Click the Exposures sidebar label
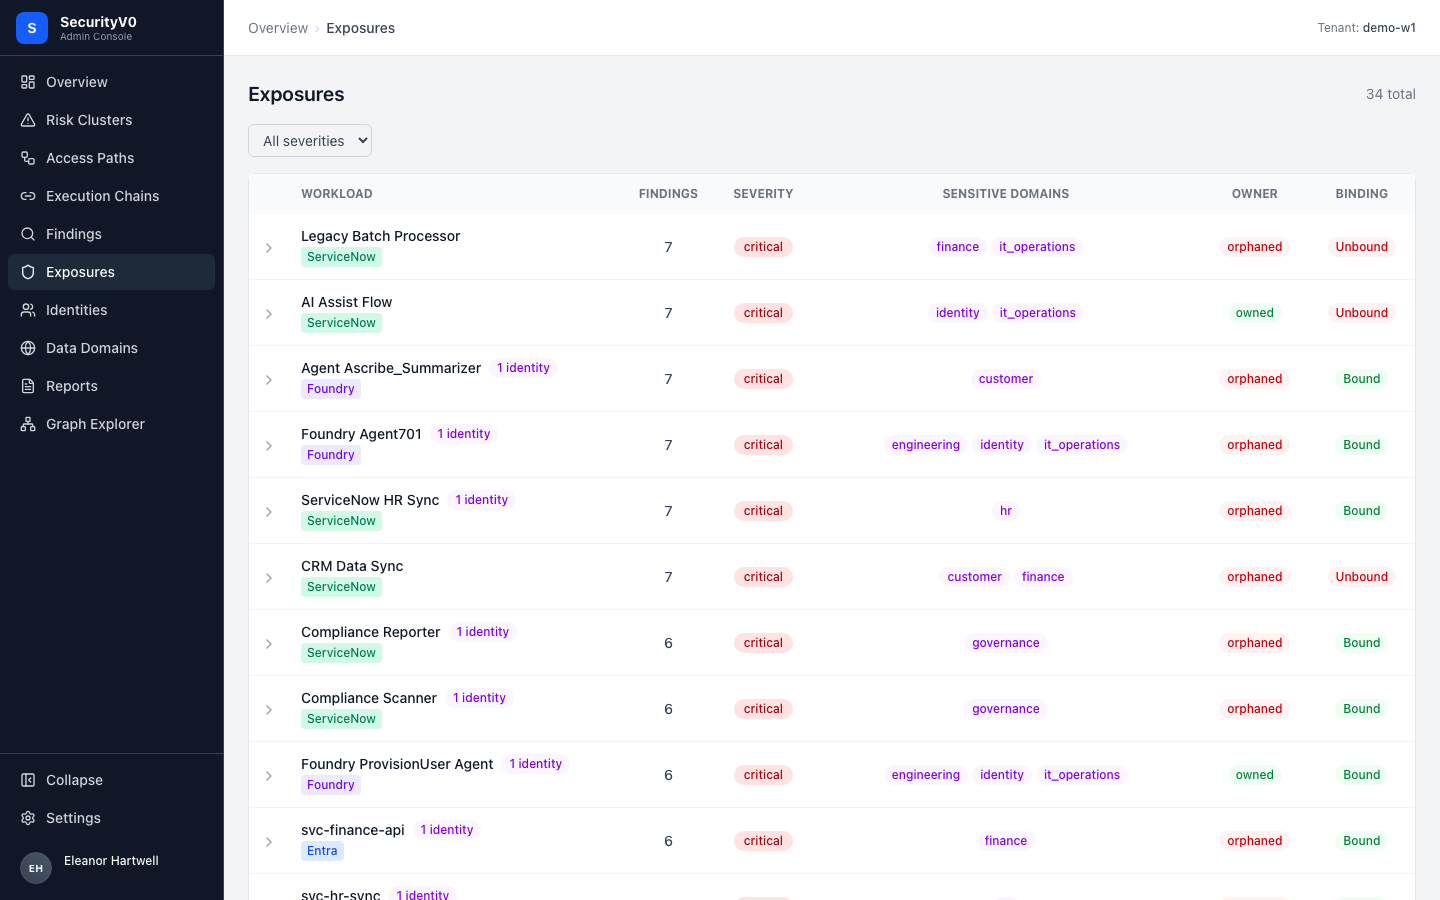This screenshot has width=1440, height=900. tap(80, 272)
